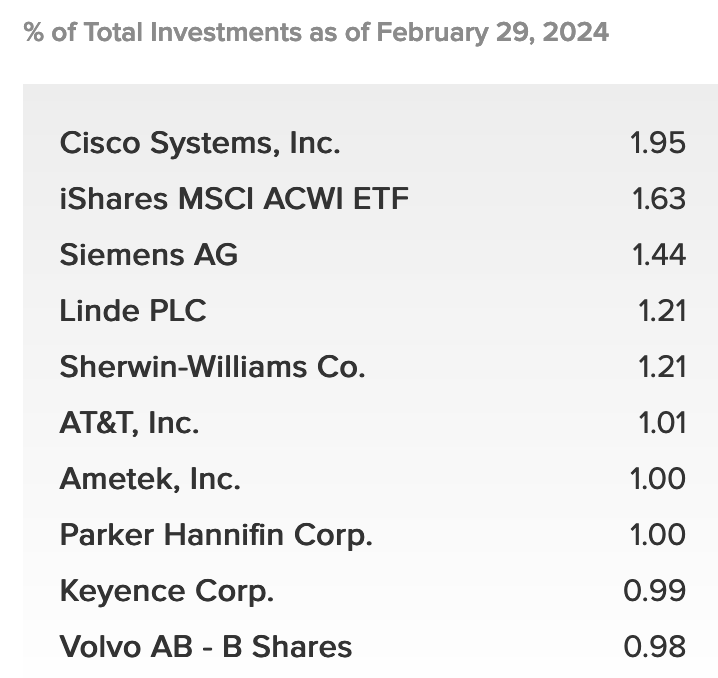
Task: Select Sherwin-Williams Co. in the list
Action: pos(212,367)
